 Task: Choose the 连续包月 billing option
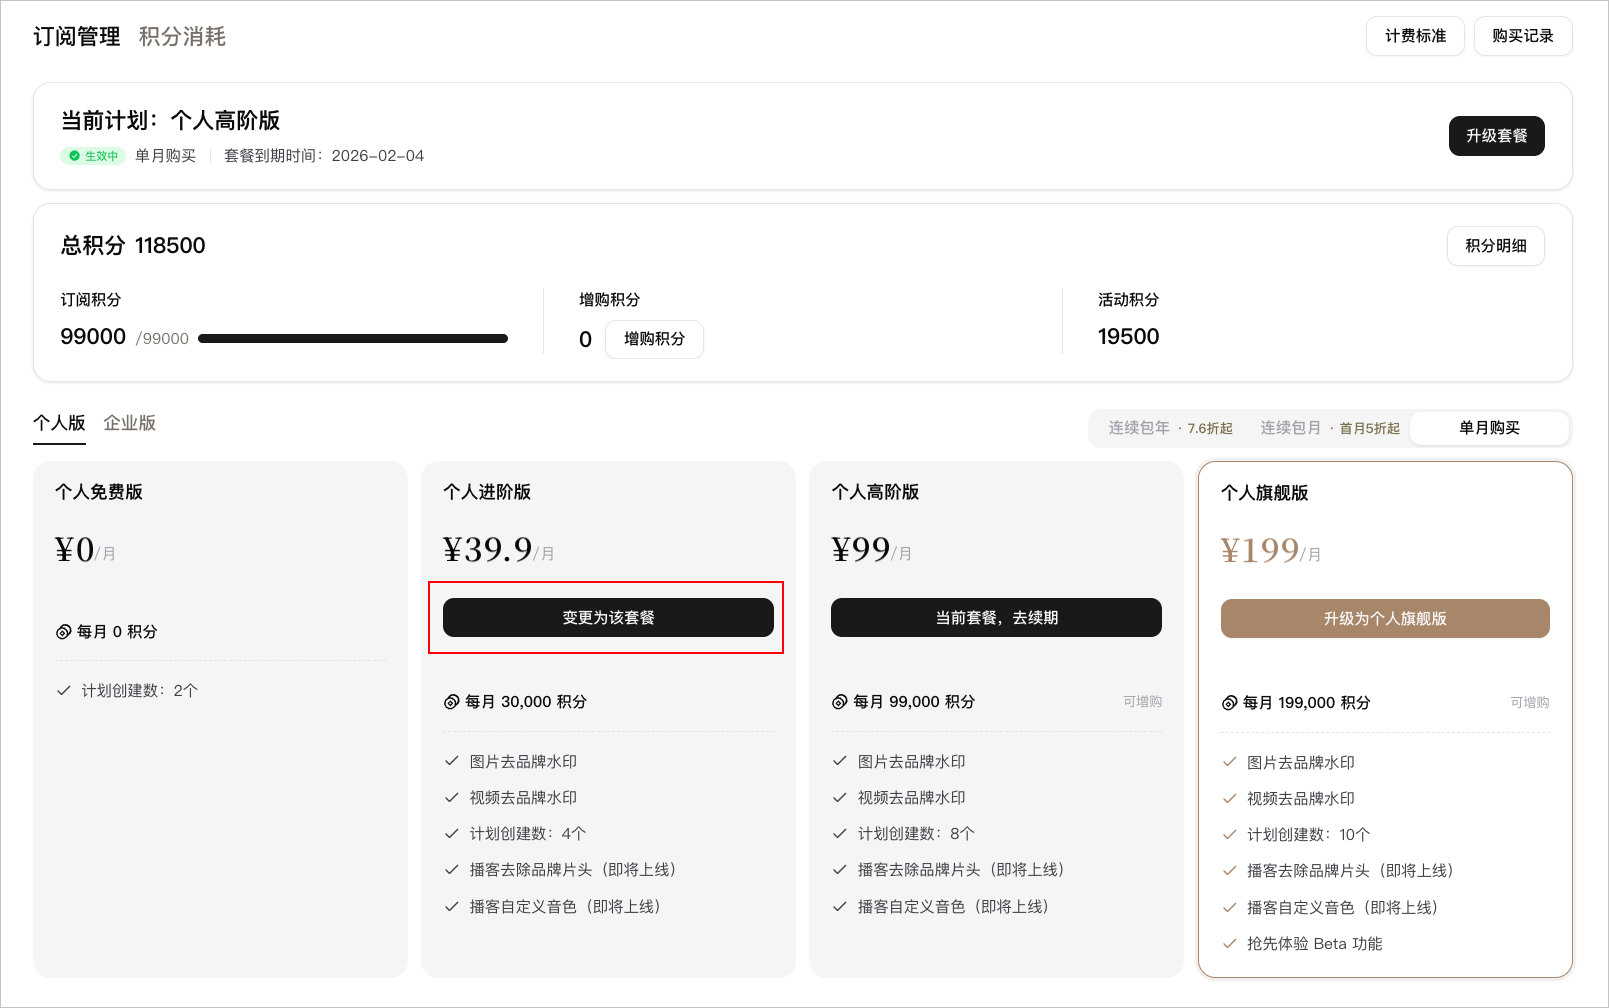point(1330,428)
